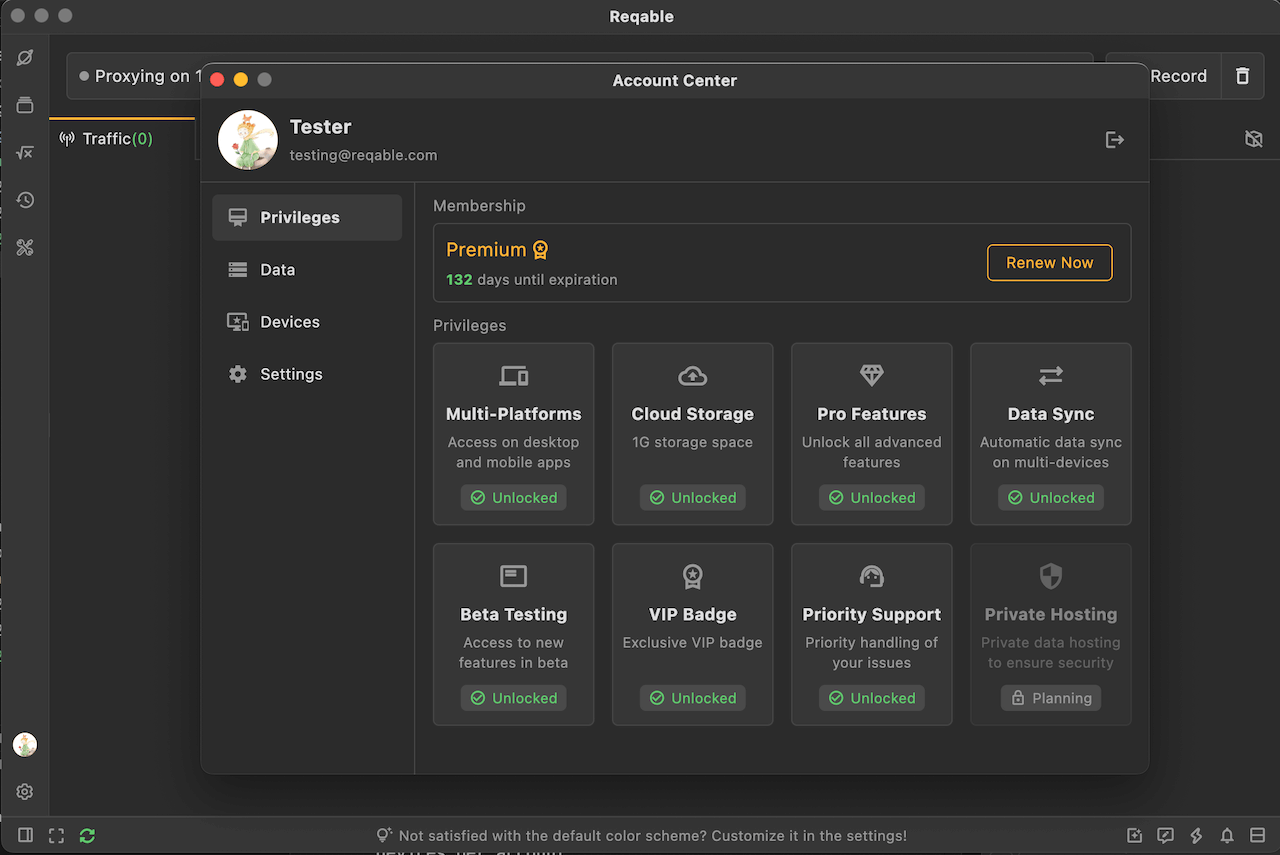Click the Renew Now button
This screenshot has width=1280, height=855.
(1049, 263)
